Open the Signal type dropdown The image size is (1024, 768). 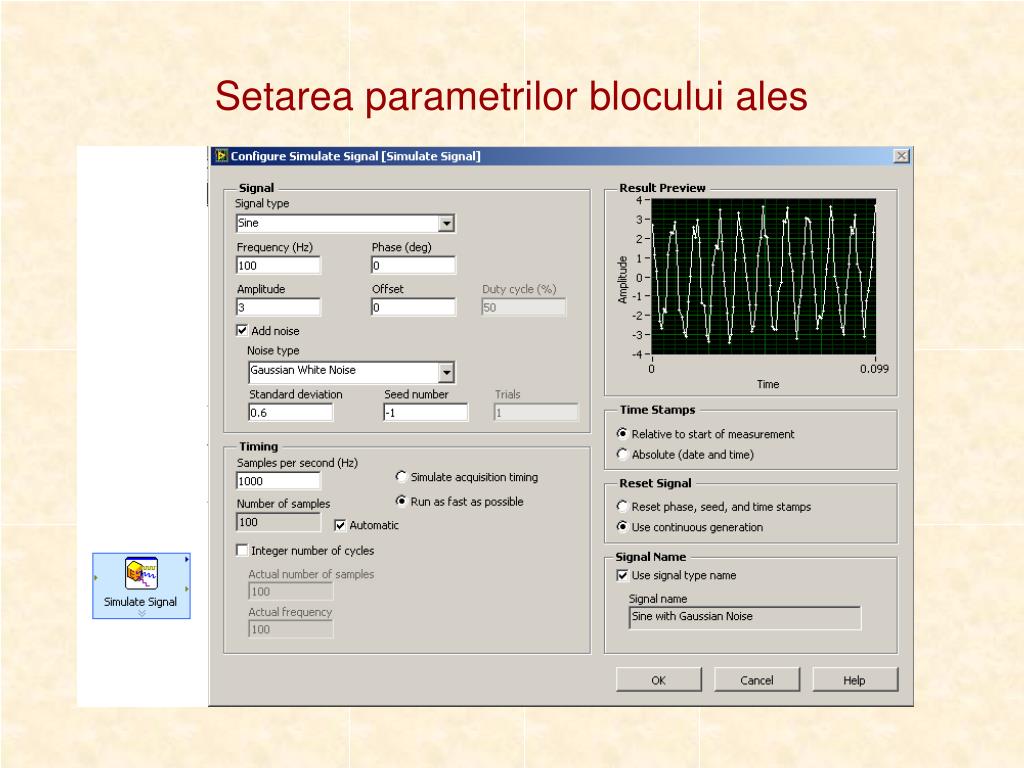446,223
